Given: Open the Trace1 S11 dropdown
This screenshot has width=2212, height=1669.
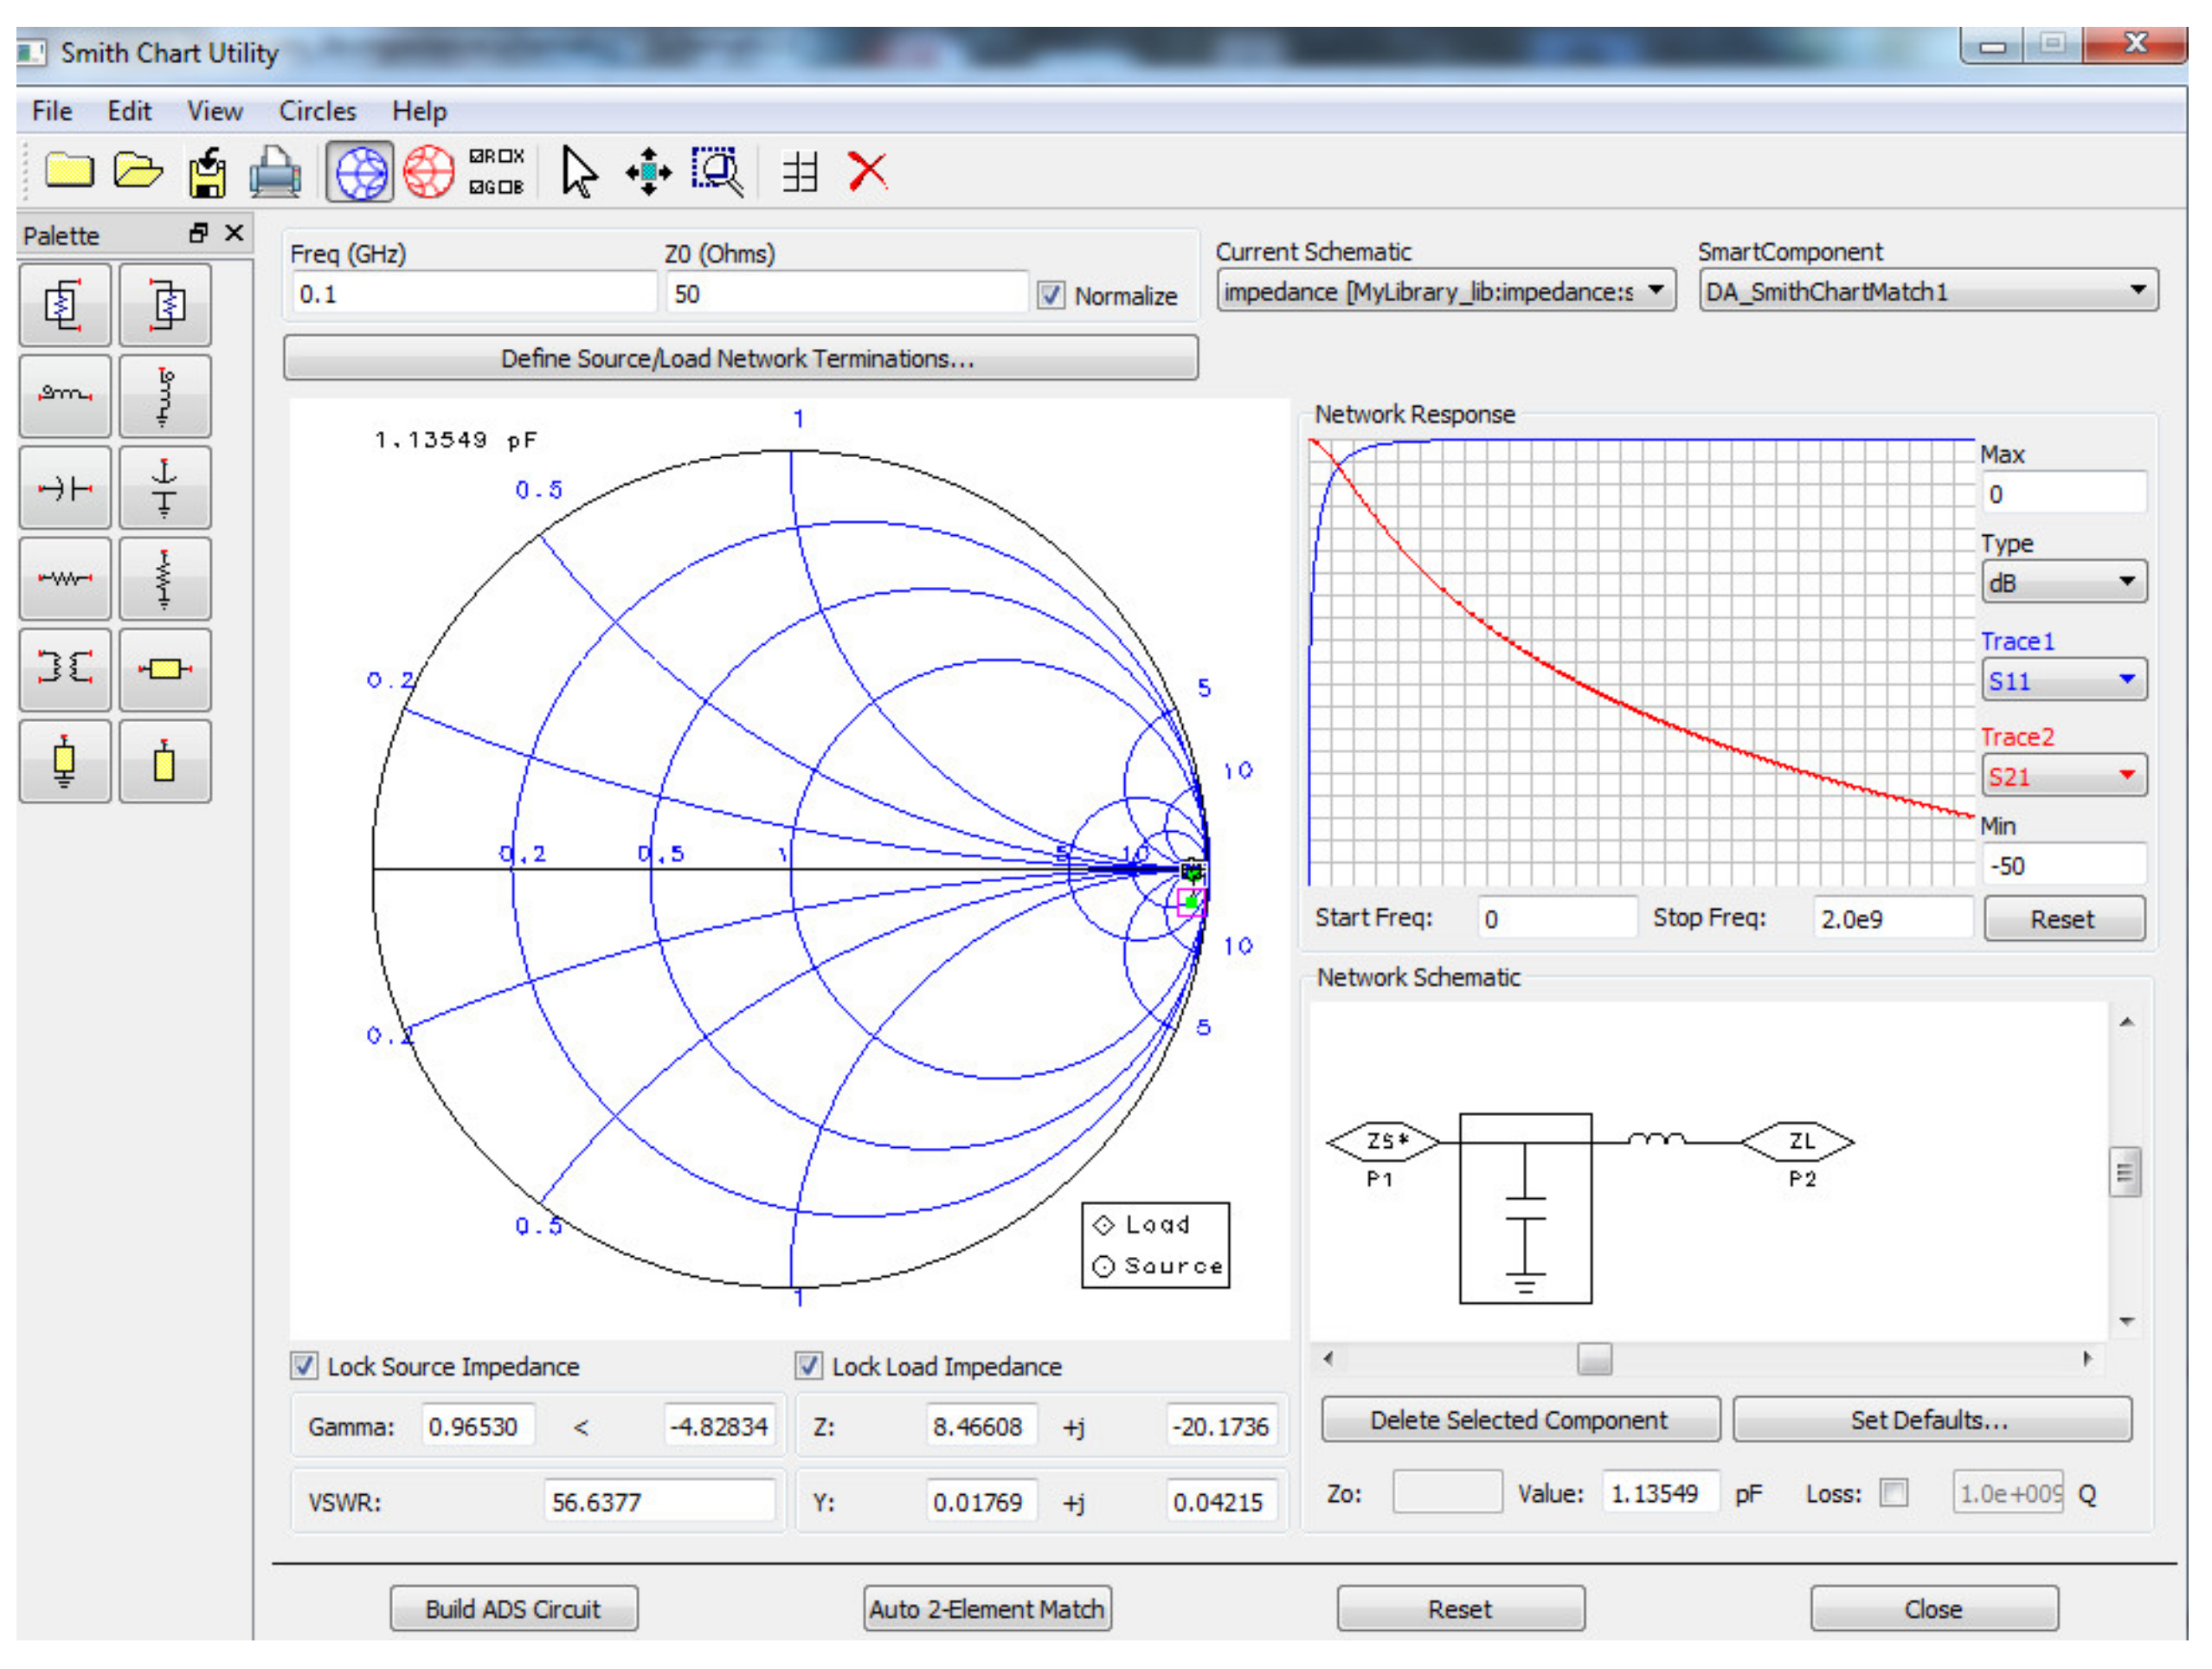Looking at the screenshot, I should (2062, 680).
